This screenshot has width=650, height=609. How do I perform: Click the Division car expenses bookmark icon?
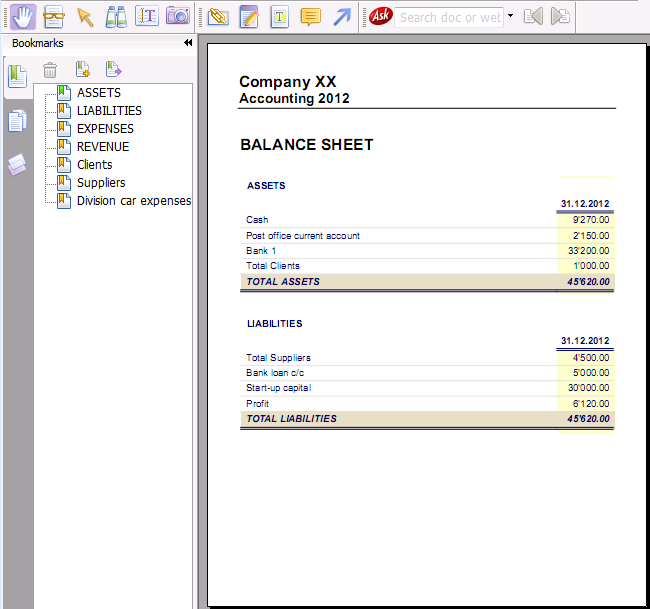64,201
